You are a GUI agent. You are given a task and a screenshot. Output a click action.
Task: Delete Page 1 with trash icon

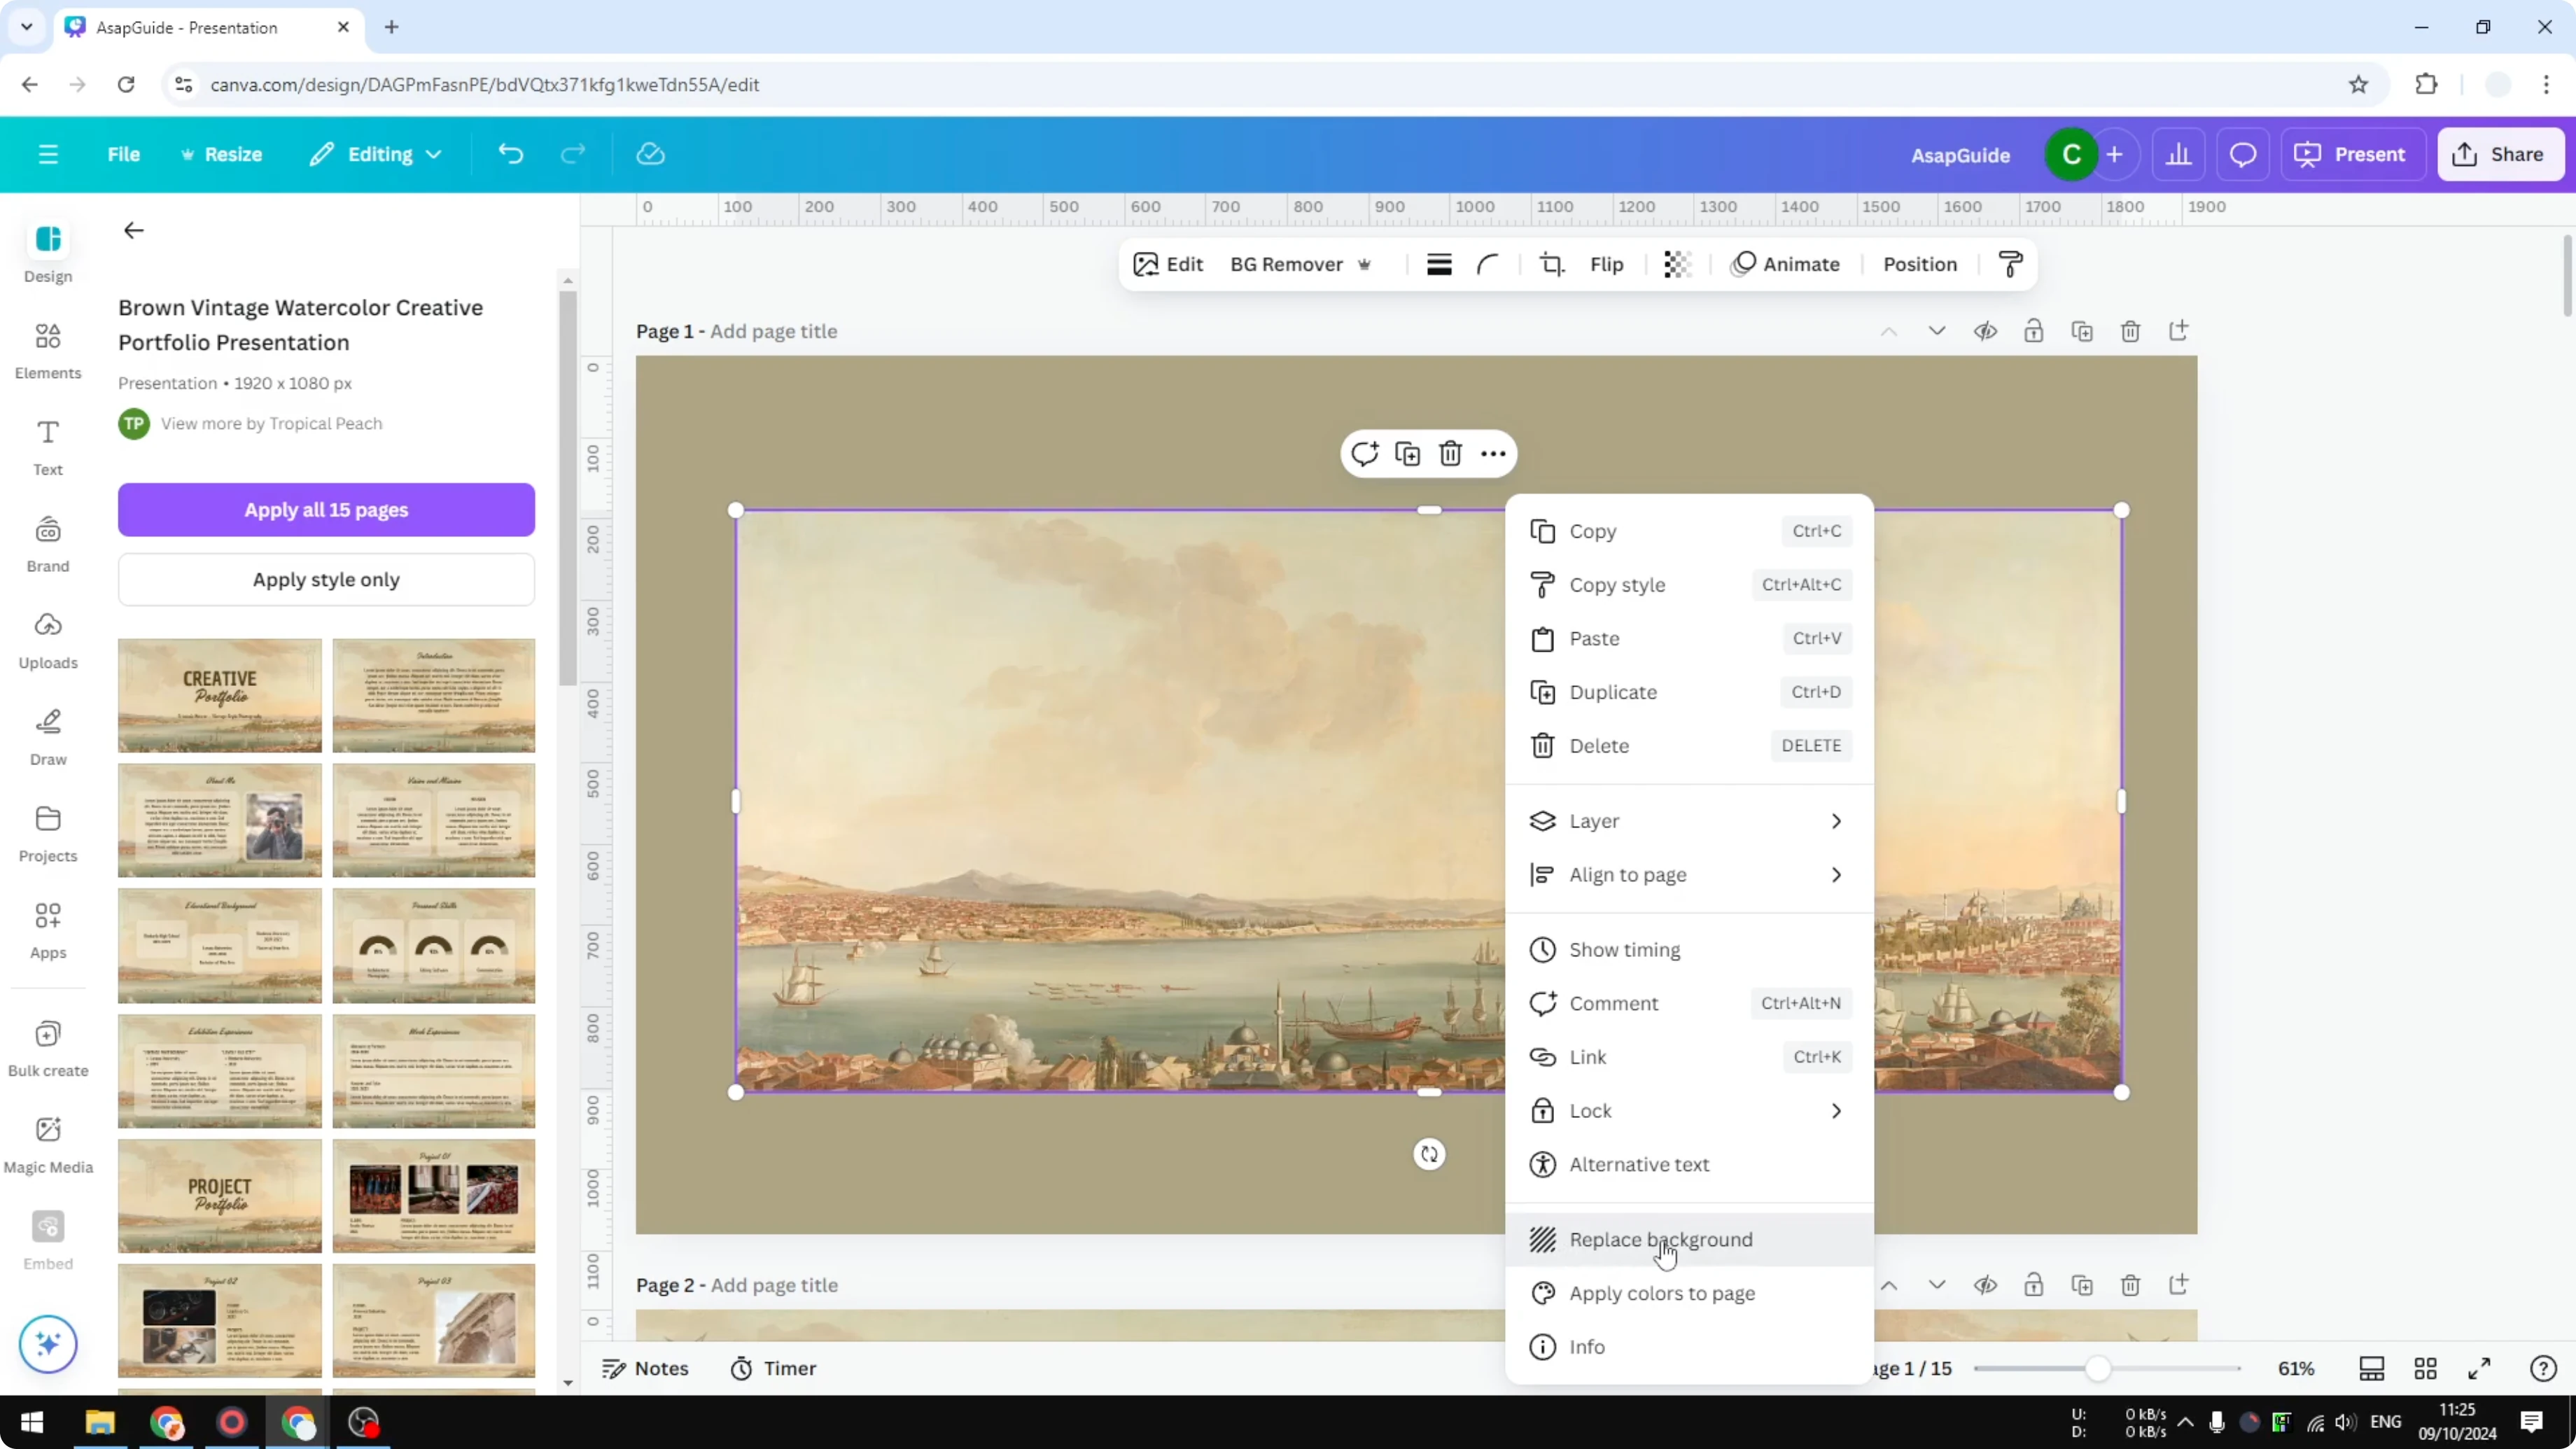[2130, 331]
